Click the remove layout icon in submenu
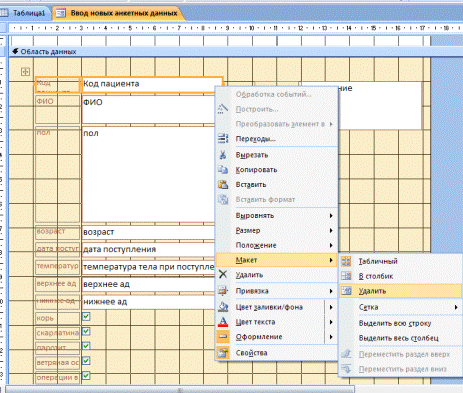463x393 pixels. [346, 291]
